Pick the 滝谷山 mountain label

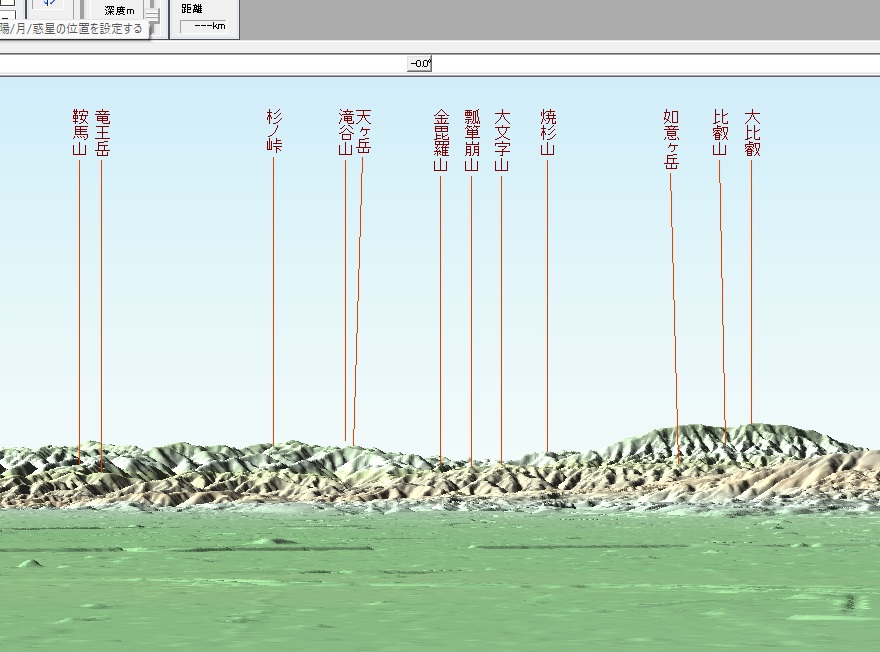pos(346,133)
